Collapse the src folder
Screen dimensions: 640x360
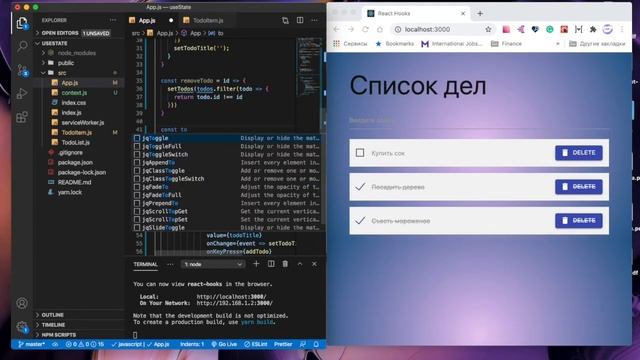pyautogui.click(x=62, y=73)
